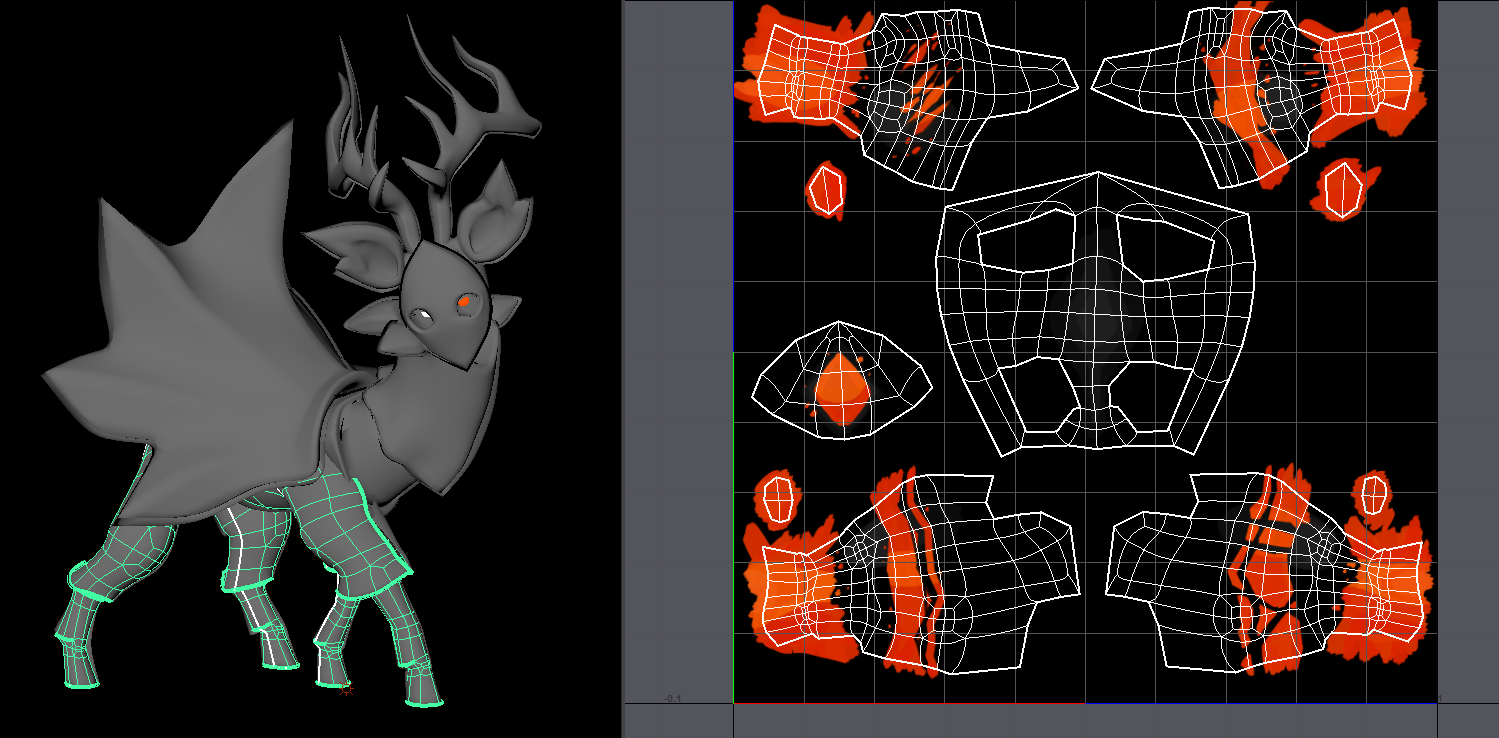Select the UV shell containing the orange diamond
The image size is (1499, 738).
841,380
